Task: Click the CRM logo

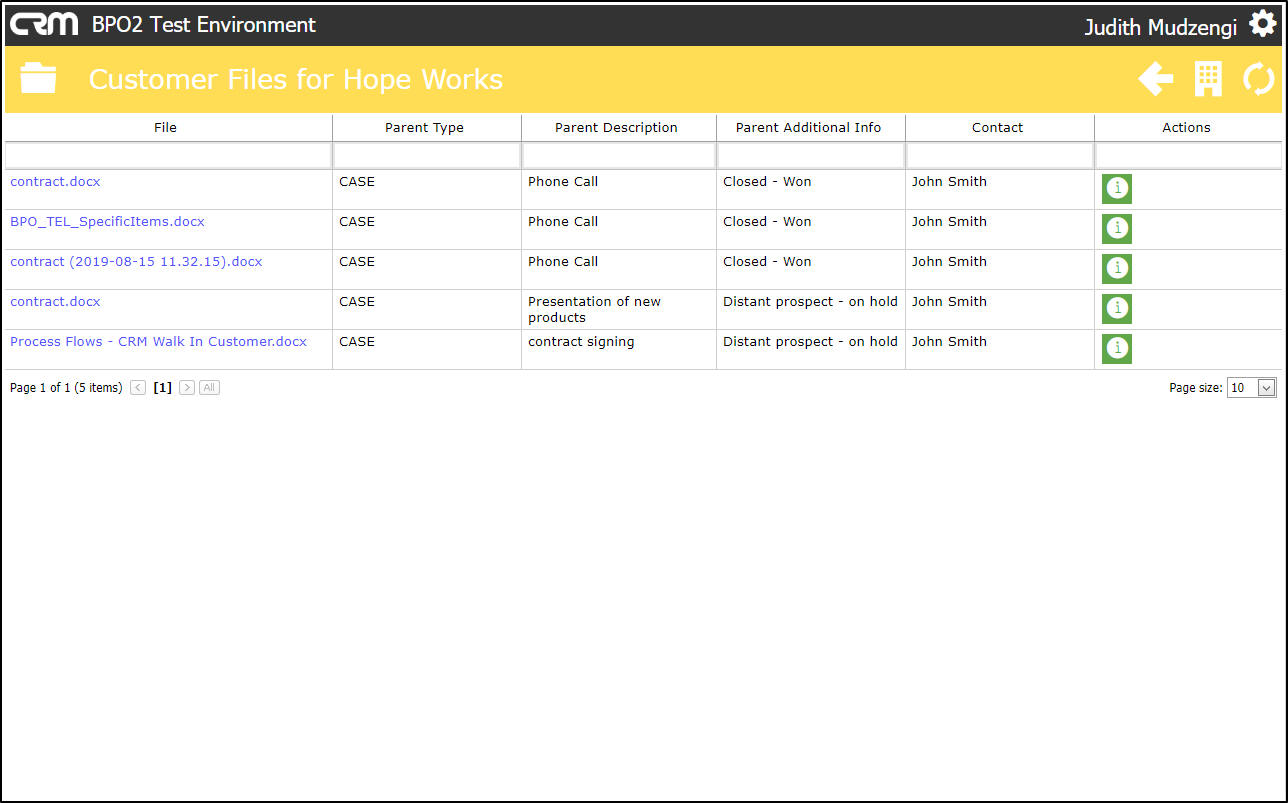Action: click(x=44, y=24)
